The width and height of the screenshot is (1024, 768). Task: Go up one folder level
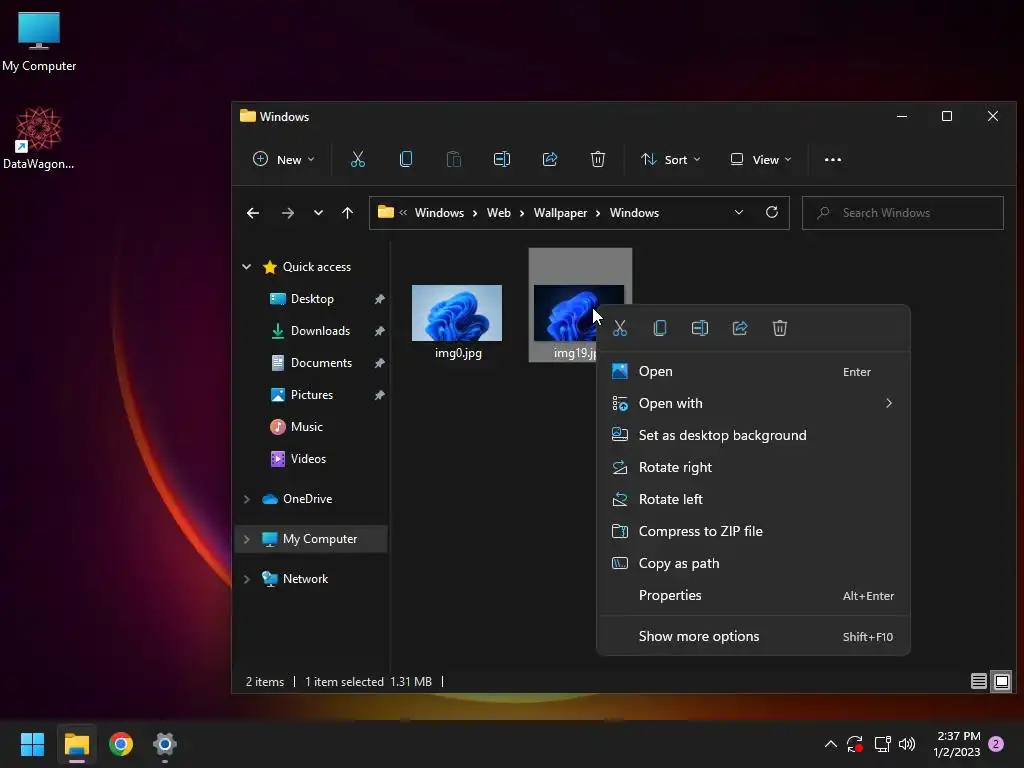click(x=347, y=213)
